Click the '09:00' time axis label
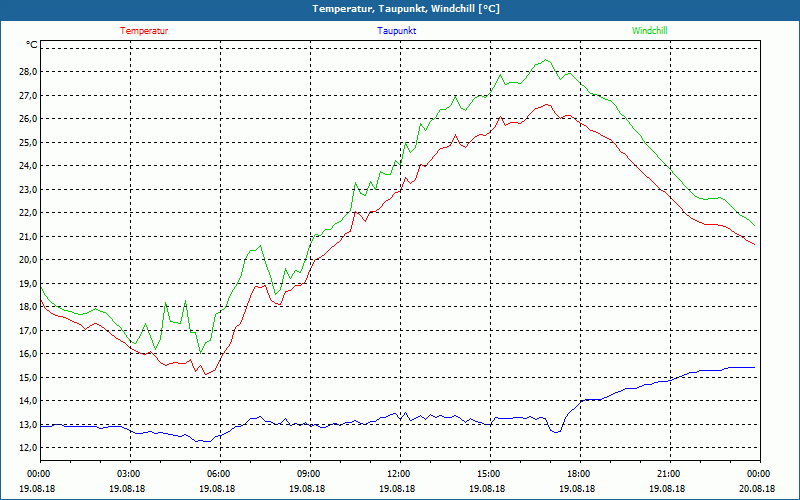 (307, 474)
